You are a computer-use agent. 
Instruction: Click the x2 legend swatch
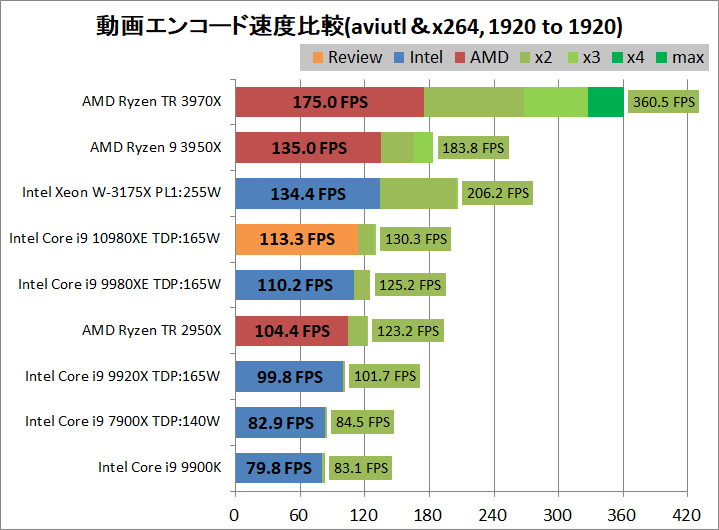(525, 58)
